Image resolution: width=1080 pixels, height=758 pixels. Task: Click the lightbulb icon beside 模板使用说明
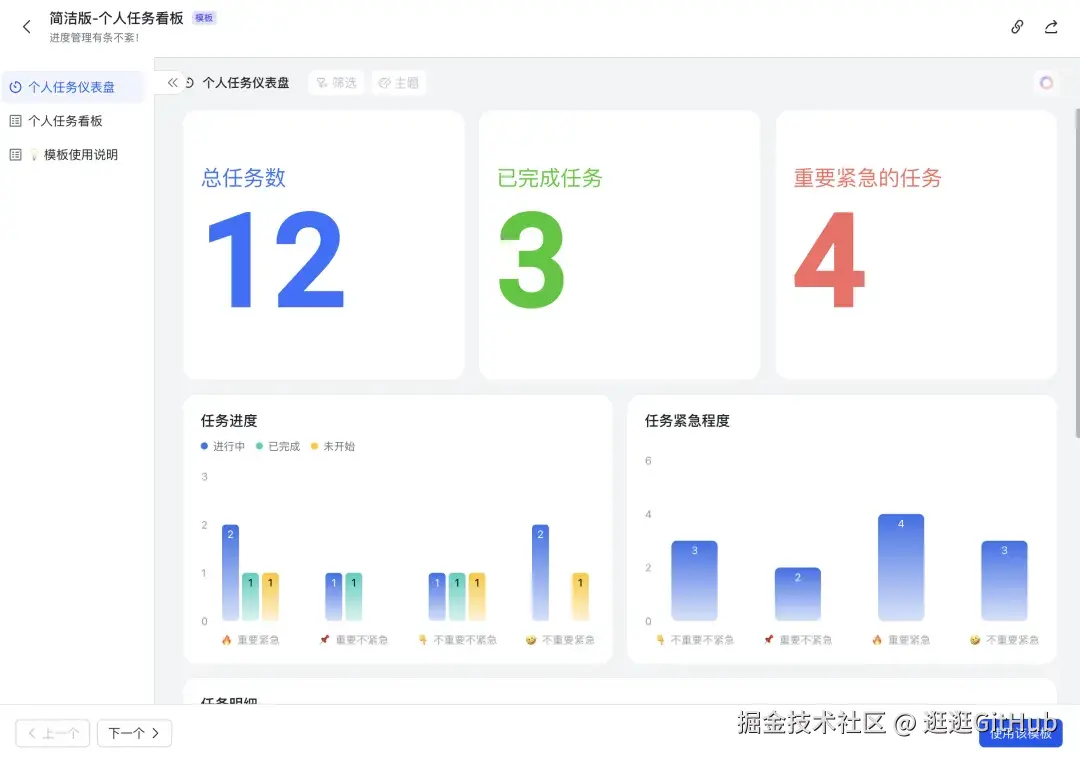[x=34, y=154]
